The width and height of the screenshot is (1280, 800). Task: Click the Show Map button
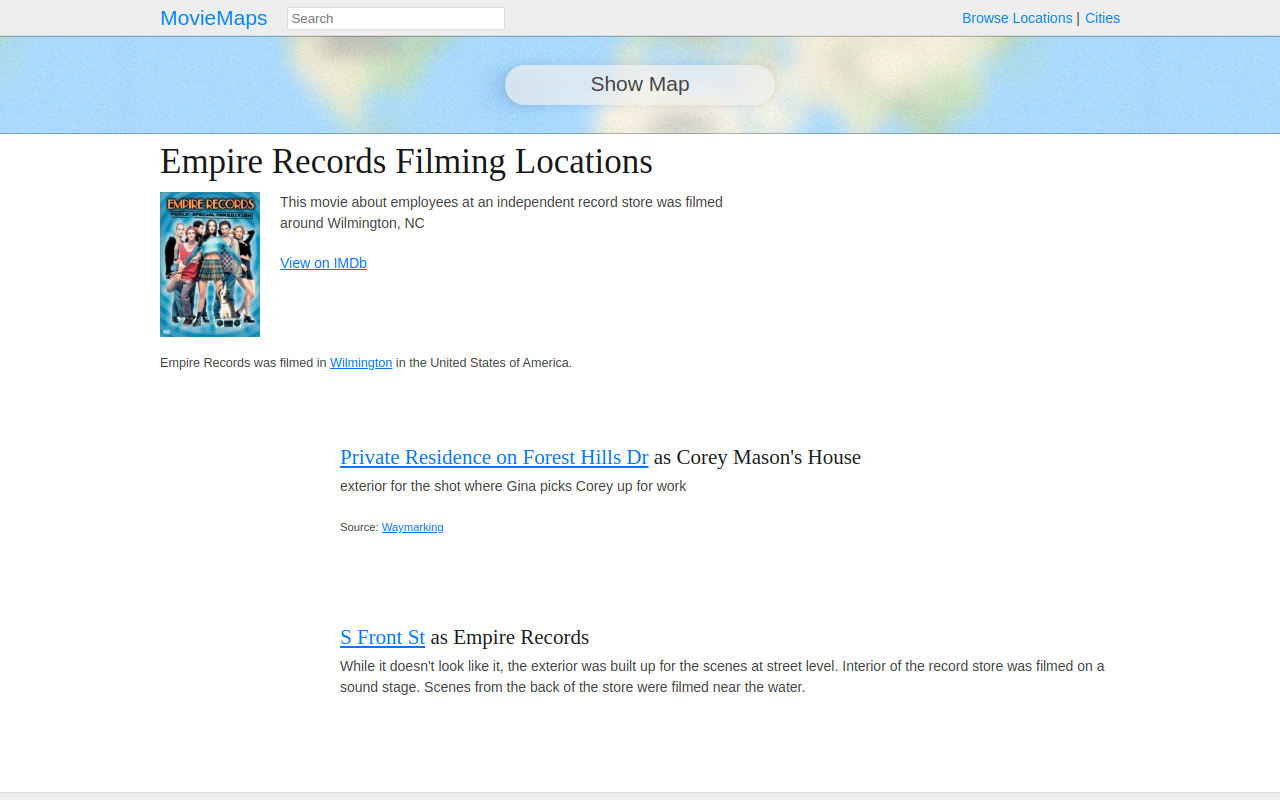pyautogui.click(x=640, y=85)
